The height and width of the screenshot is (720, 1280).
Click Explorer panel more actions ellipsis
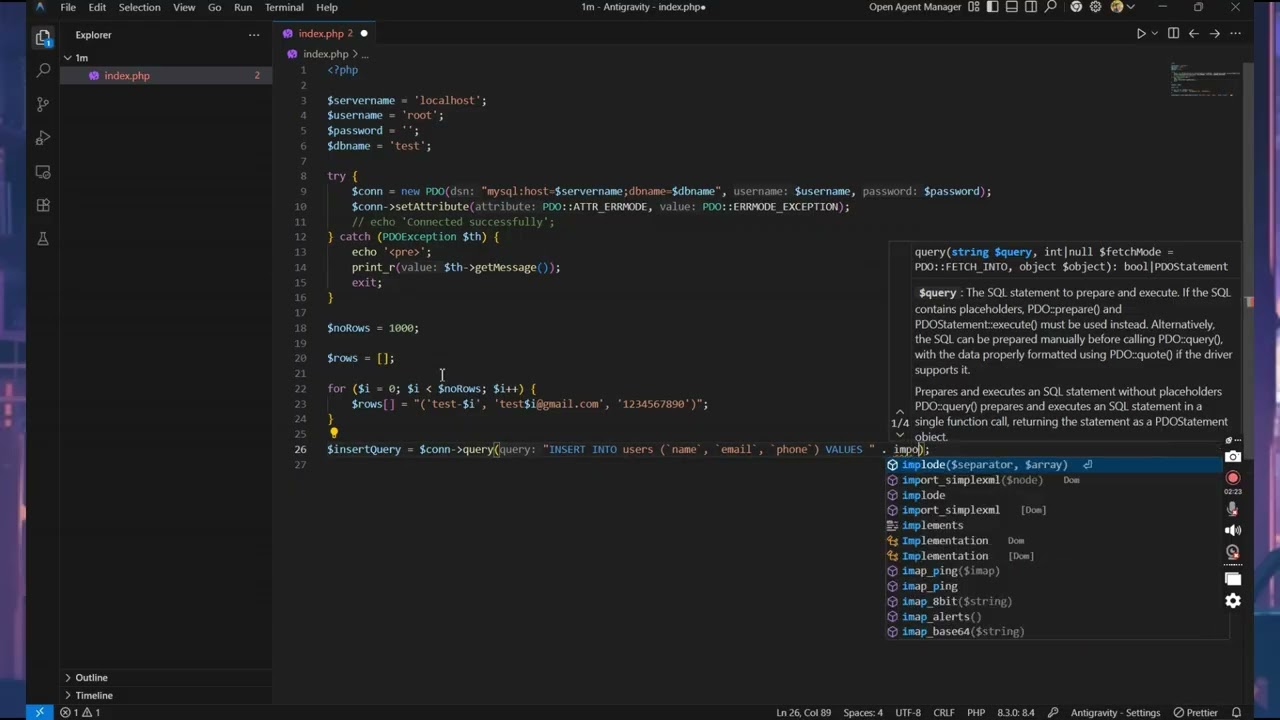254,35
